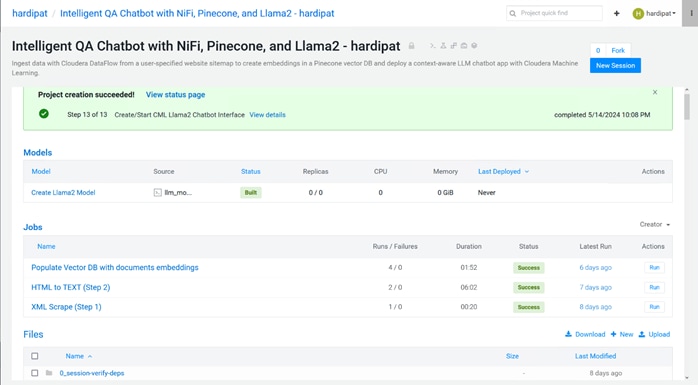Viewport: 698px width, 385px height.
Task: Open the sessions terminal icon beside title
Action: (432, 46)
